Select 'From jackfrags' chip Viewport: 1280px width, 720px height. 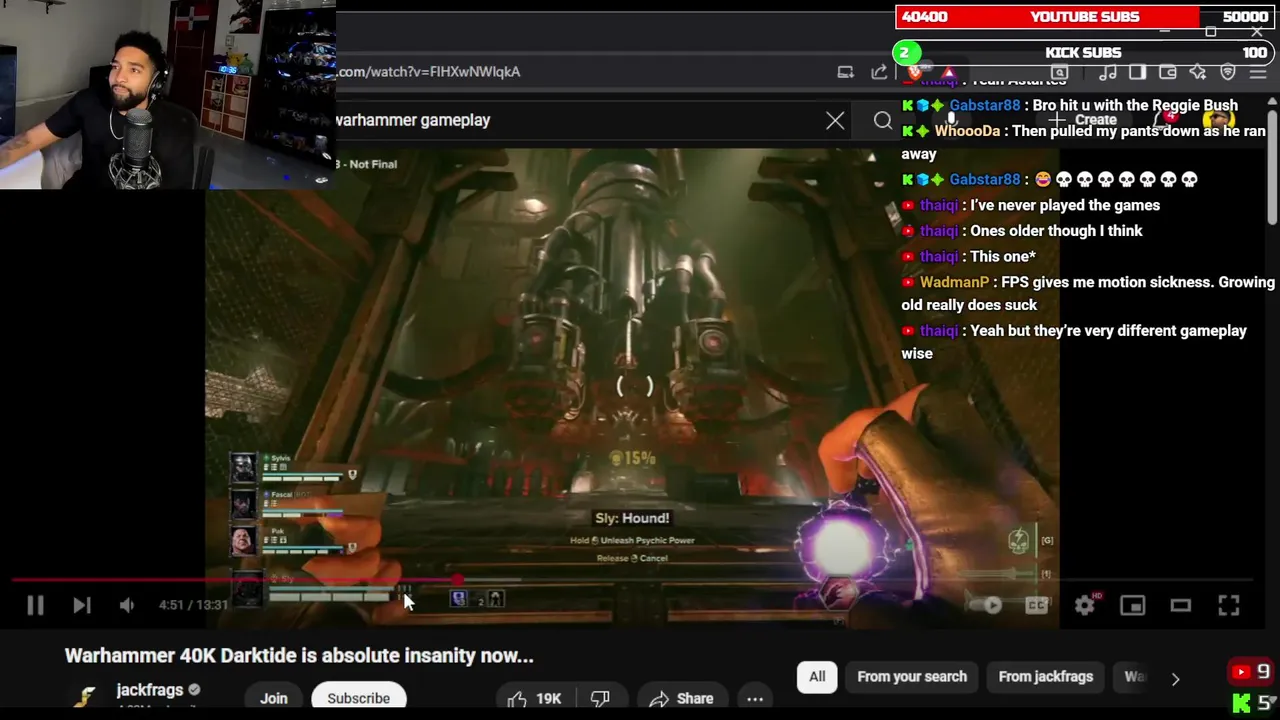[x=1045, y=677]
